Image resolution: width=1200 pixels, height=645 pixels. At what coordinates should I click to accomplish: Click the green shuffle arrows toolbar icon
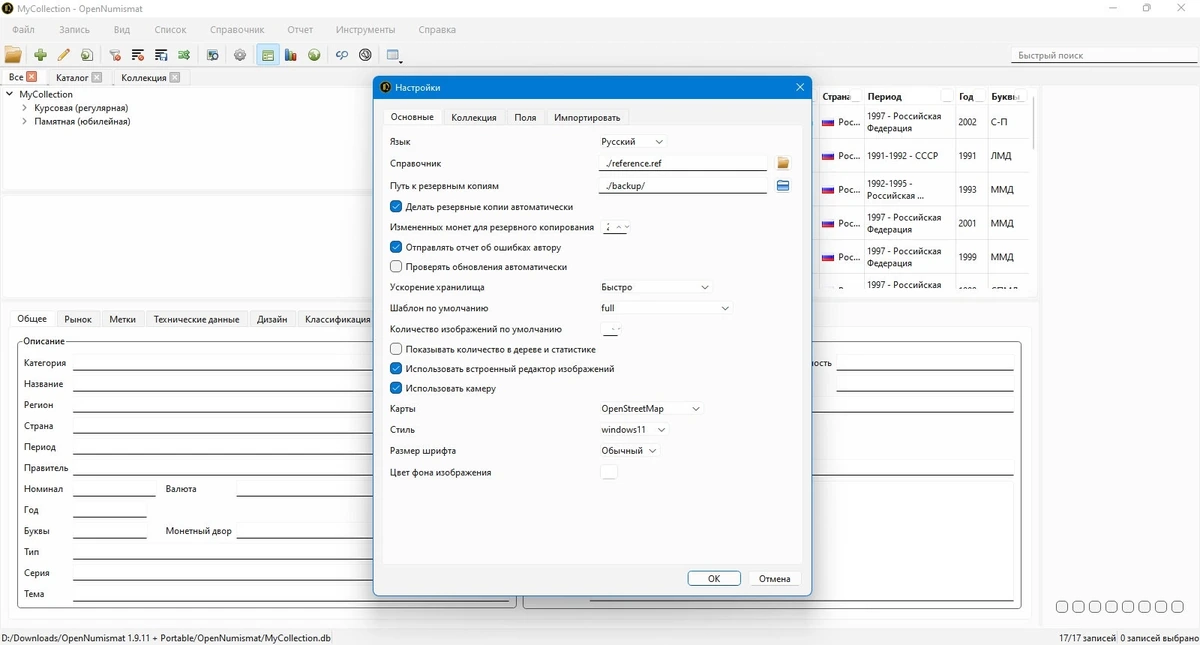click(184, 55)
